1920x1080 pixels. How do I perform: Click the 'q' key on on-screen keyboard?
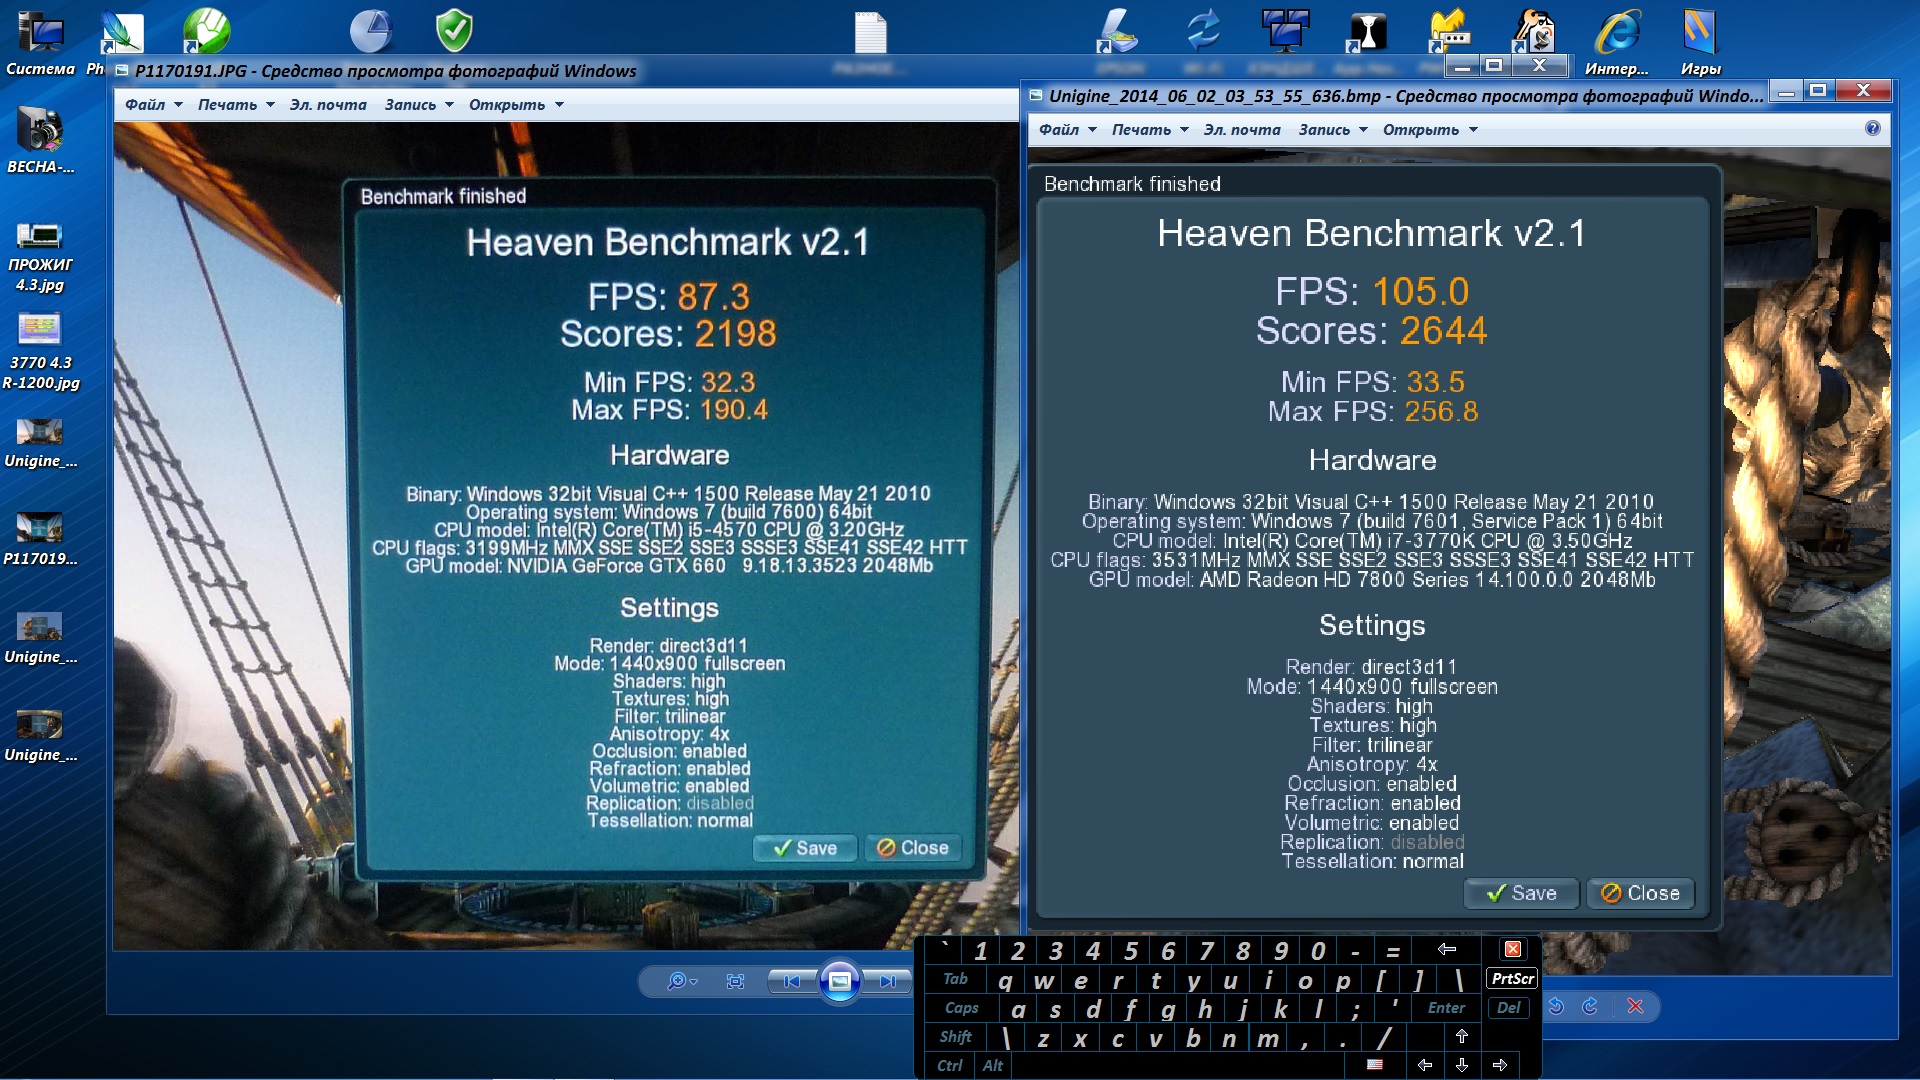(1005, 981)
